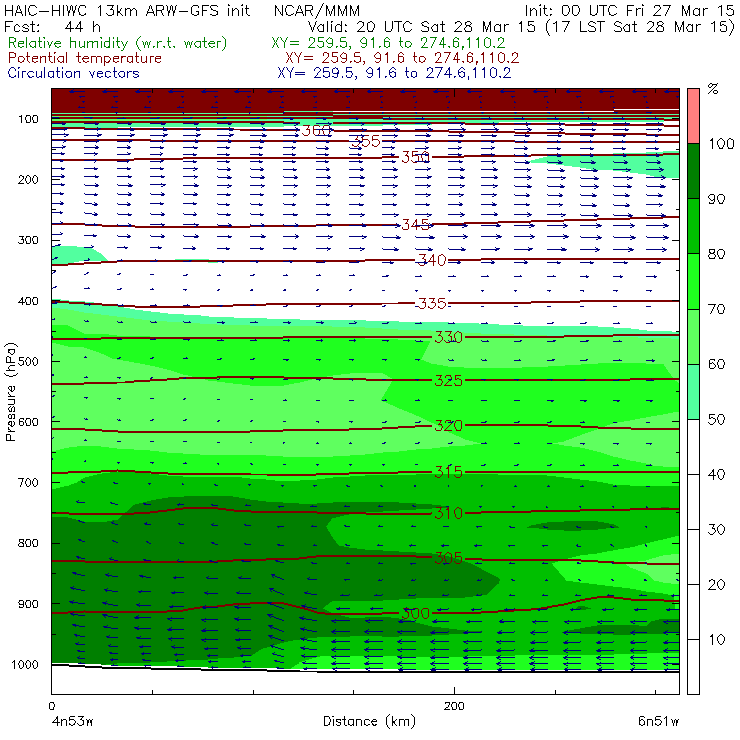This screenshot has width=740, height=740.
Task: Click the 300 potential temperature contour label
Action: 415,614
